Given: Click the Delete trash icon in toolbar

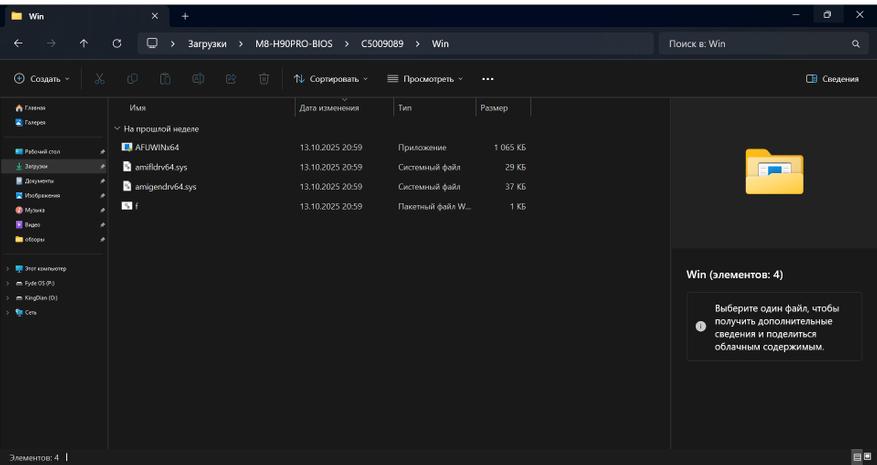Looking at the screenshot, I should point(263,79).
